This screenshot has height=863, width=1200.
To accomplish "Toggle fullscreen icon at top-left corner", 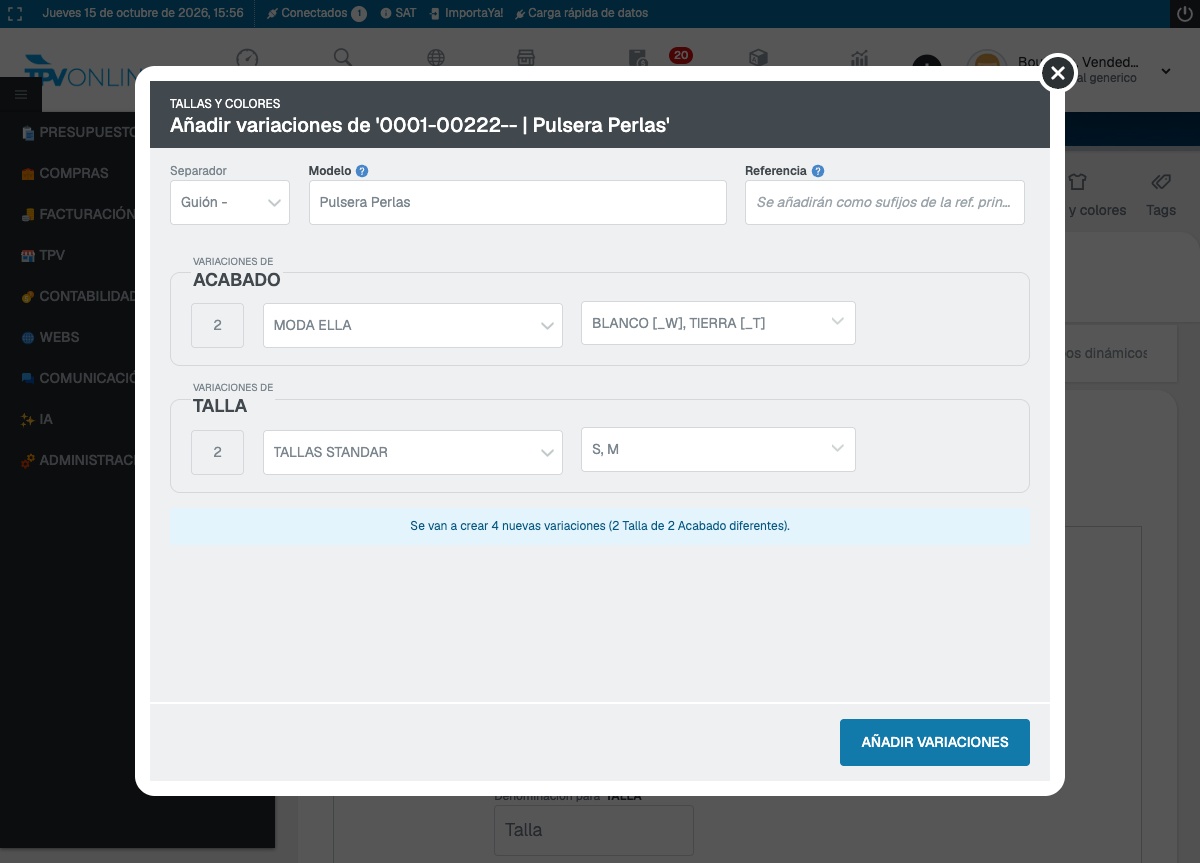I will [14, 13].
